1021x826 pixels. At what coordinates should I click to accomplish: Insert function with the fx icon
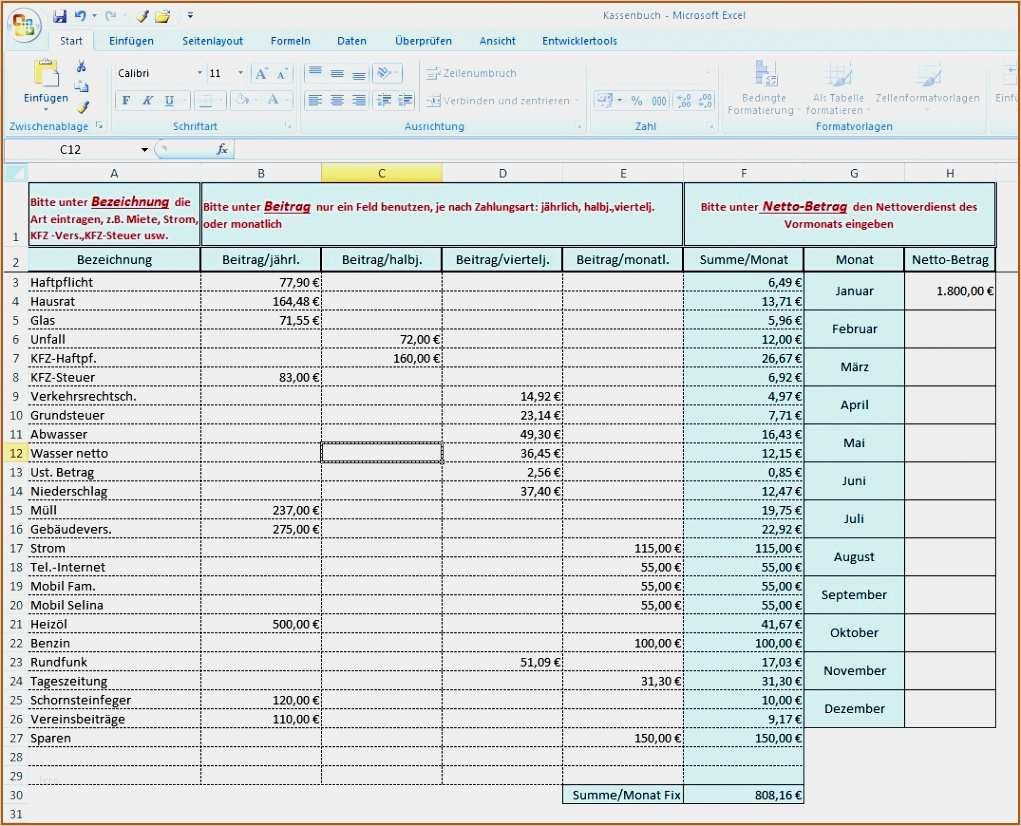pos(222,150)
